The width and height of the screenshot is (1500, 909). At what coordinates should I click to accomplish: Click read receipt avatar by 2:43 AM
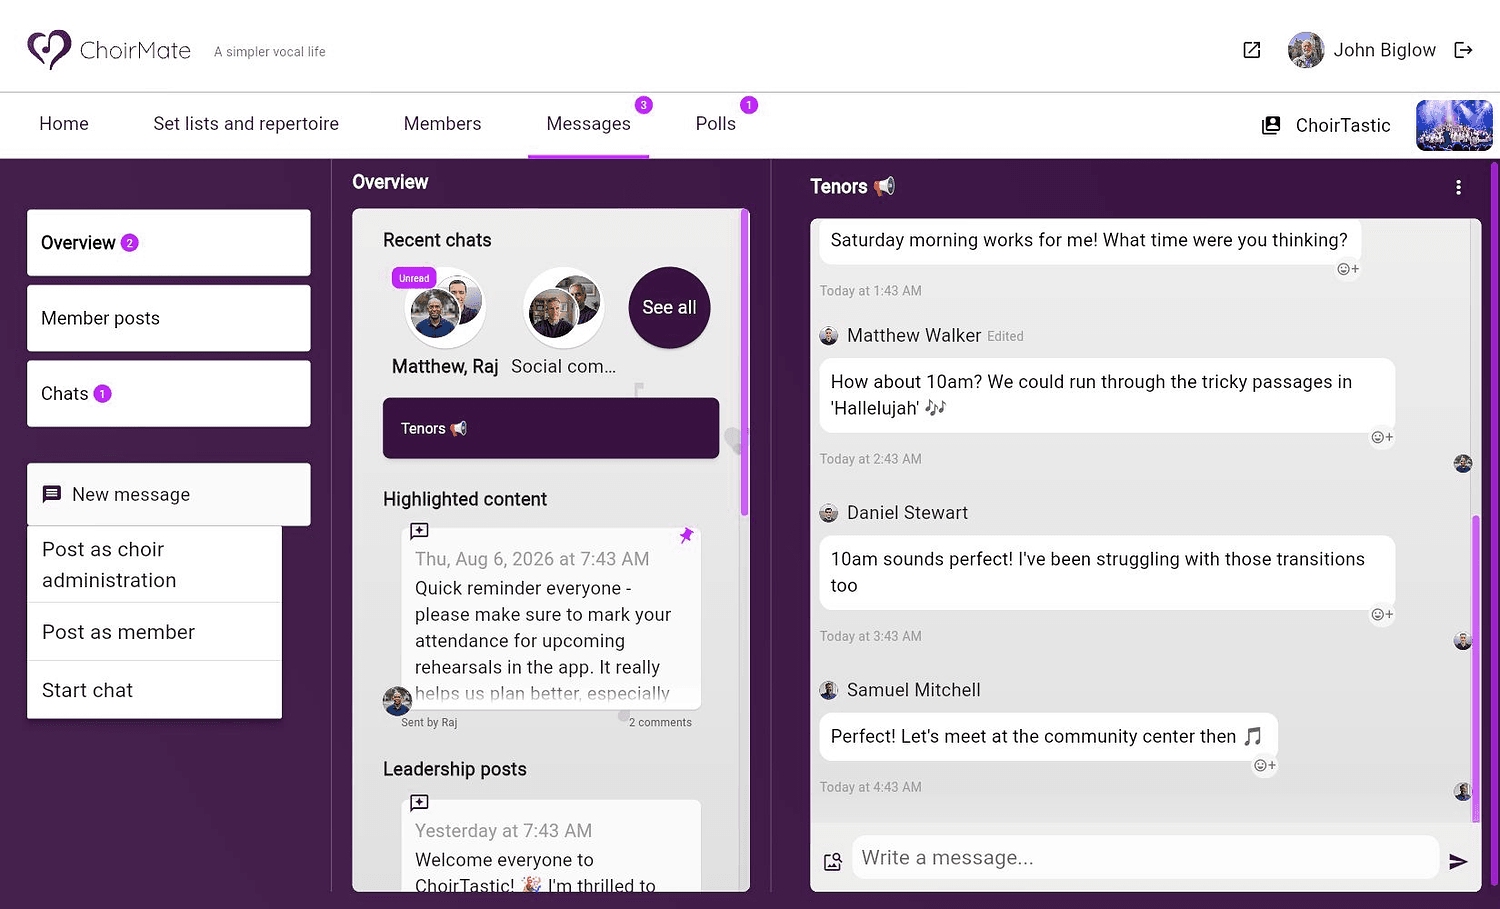pos(1463,463)
